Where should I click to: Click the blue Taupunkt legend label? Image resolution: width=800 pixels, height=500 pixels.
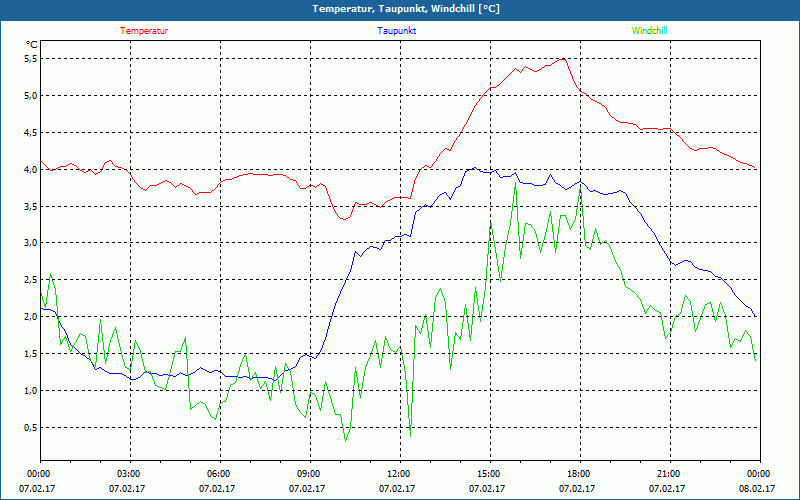(396, 31)
